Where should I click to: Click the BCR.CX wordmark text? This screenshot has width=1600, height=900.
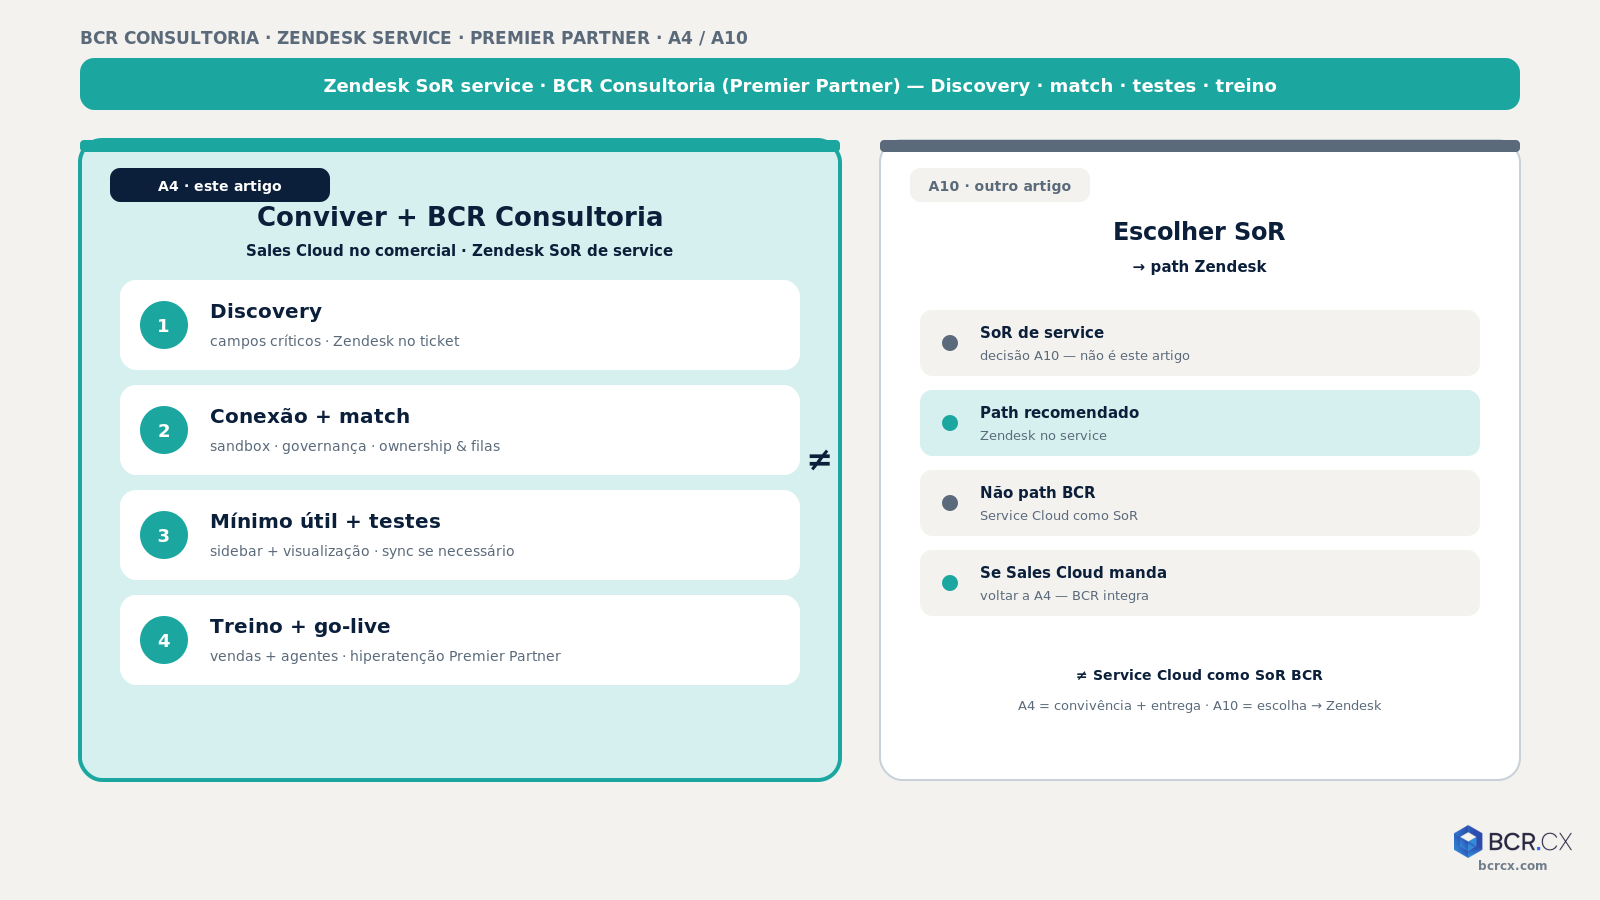pos(1530,841)
